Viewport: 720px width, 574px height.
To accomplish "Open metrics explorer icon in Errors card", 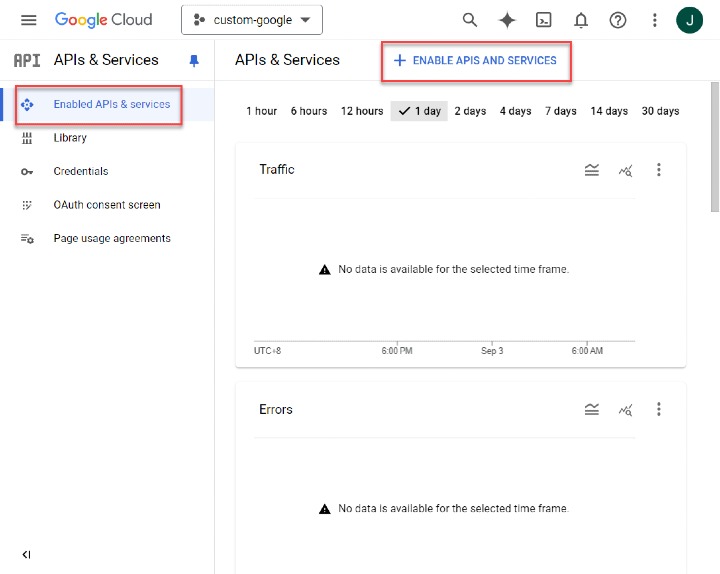I will pyautogui.click(x=626, y=410).
